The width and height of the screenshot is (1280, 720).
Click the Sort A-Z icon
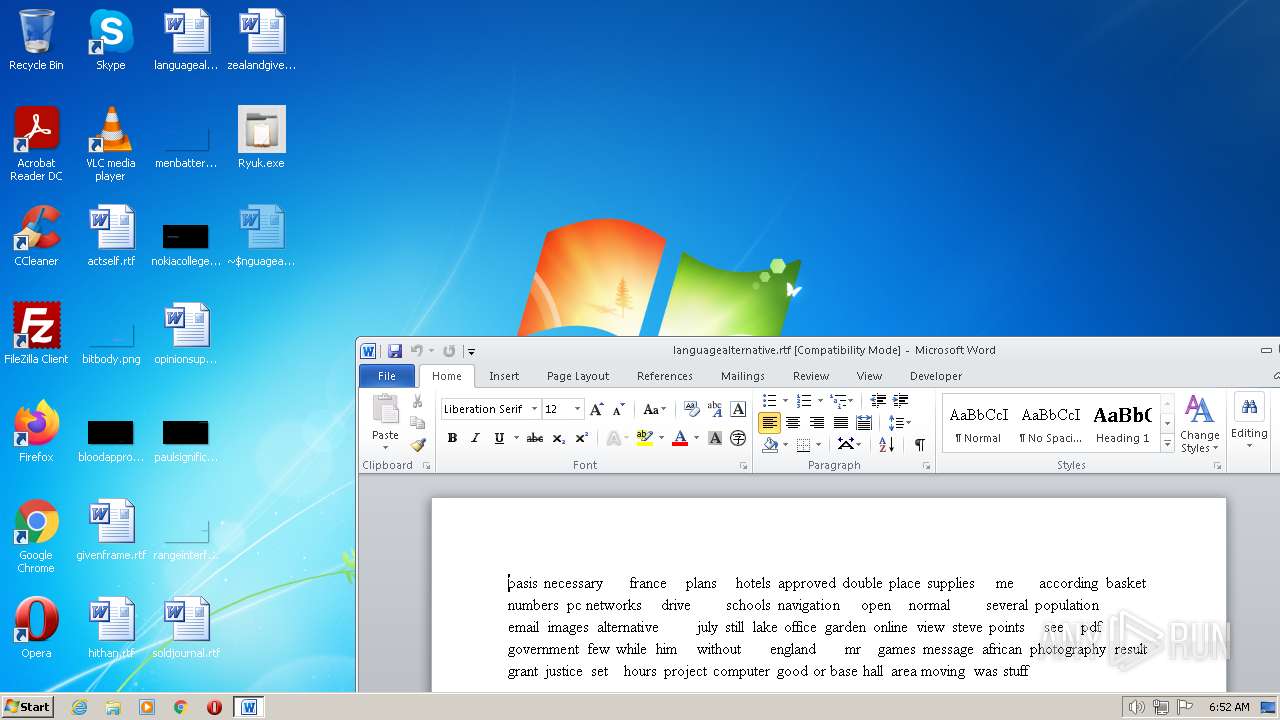(x=887, y=444)
